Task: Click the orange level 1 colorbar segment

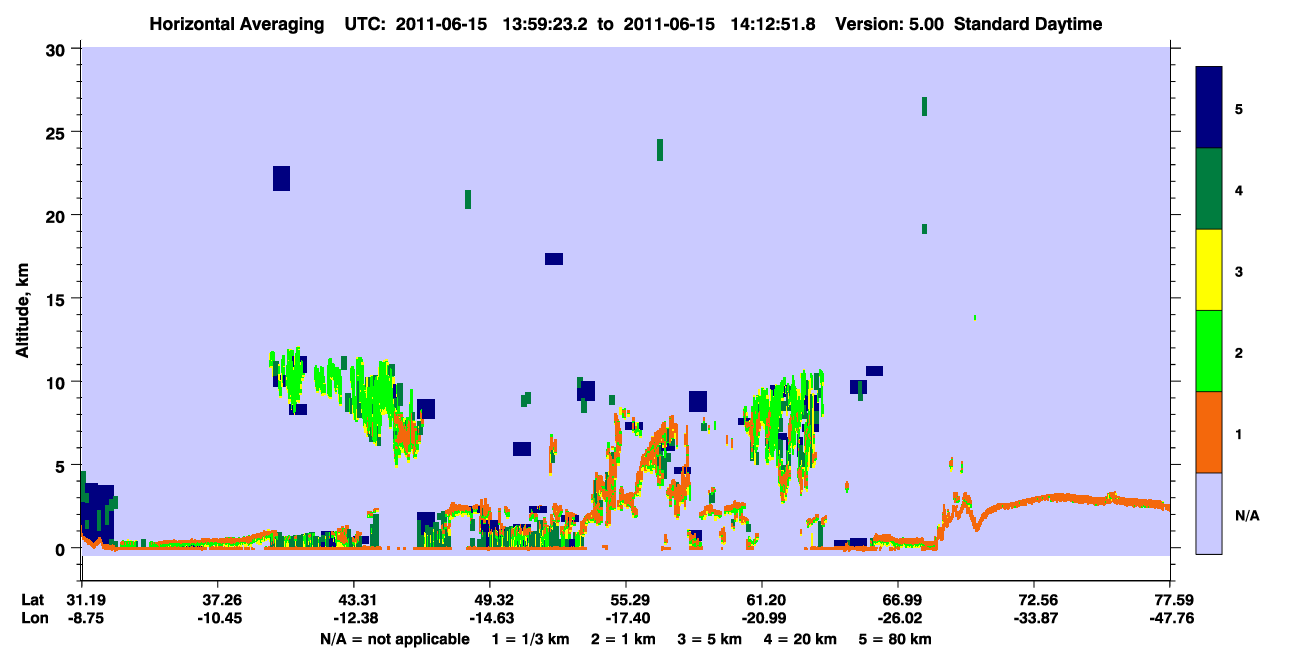Action: pos(1209,432)
